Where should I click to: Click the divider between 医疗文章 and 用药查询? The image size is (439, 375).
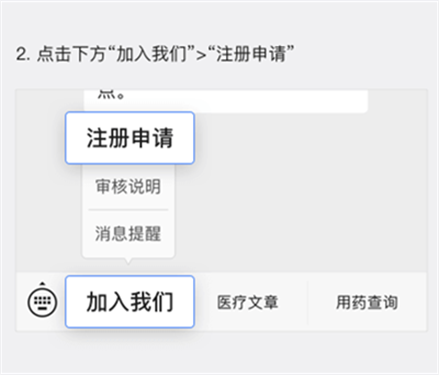pos(307,302)
